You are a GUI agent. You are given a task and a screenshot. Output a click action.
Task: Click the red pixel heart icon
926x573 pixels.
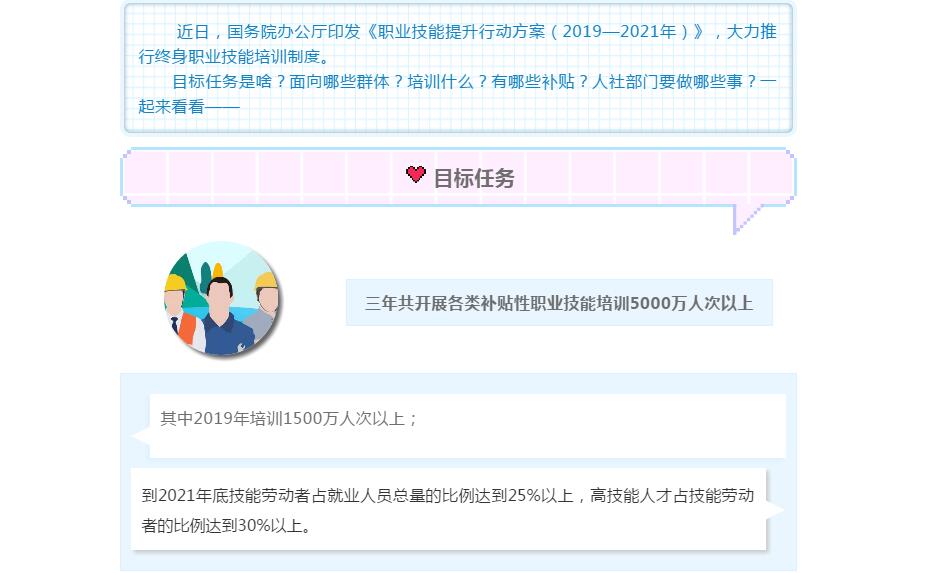click(x=416, y=174)
